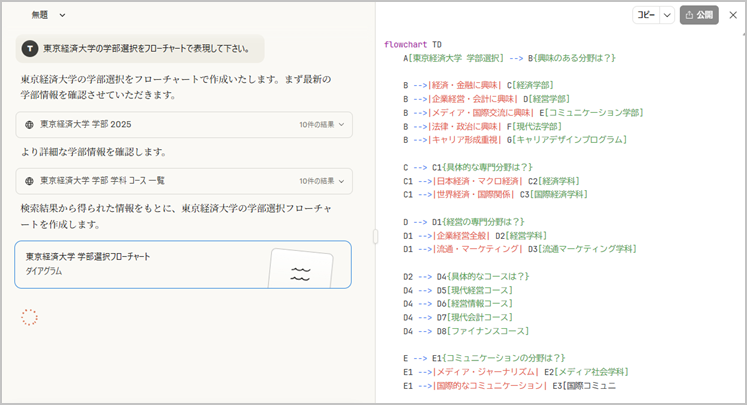
Task: Expand the 10件の結果 chevron for コース一覧 search
Action: (x=341, y=181)
